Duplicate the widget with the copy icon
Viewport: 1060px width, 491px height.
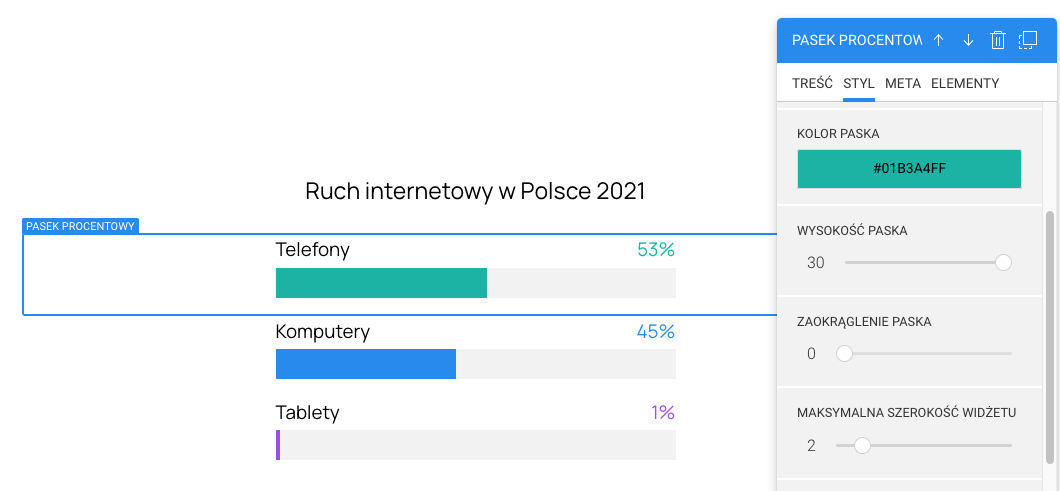point(1028,40)
